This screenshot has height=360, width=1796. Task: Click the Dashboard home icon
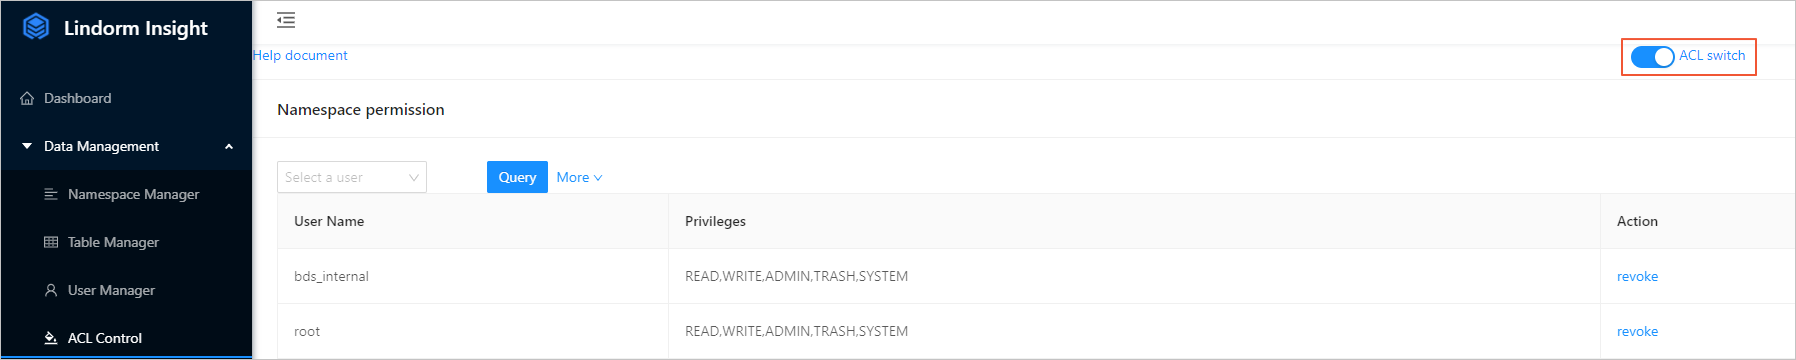tap(27, 98)
